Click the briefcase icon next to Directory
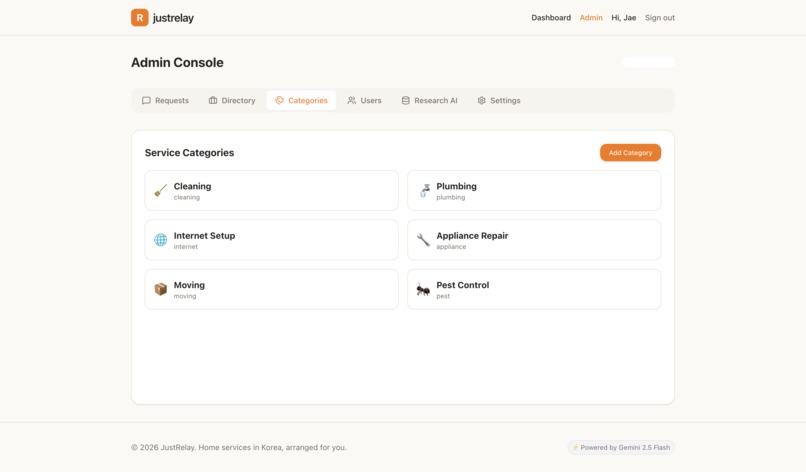The height and width of the screenshot is (472, 806). coord(213,100)
